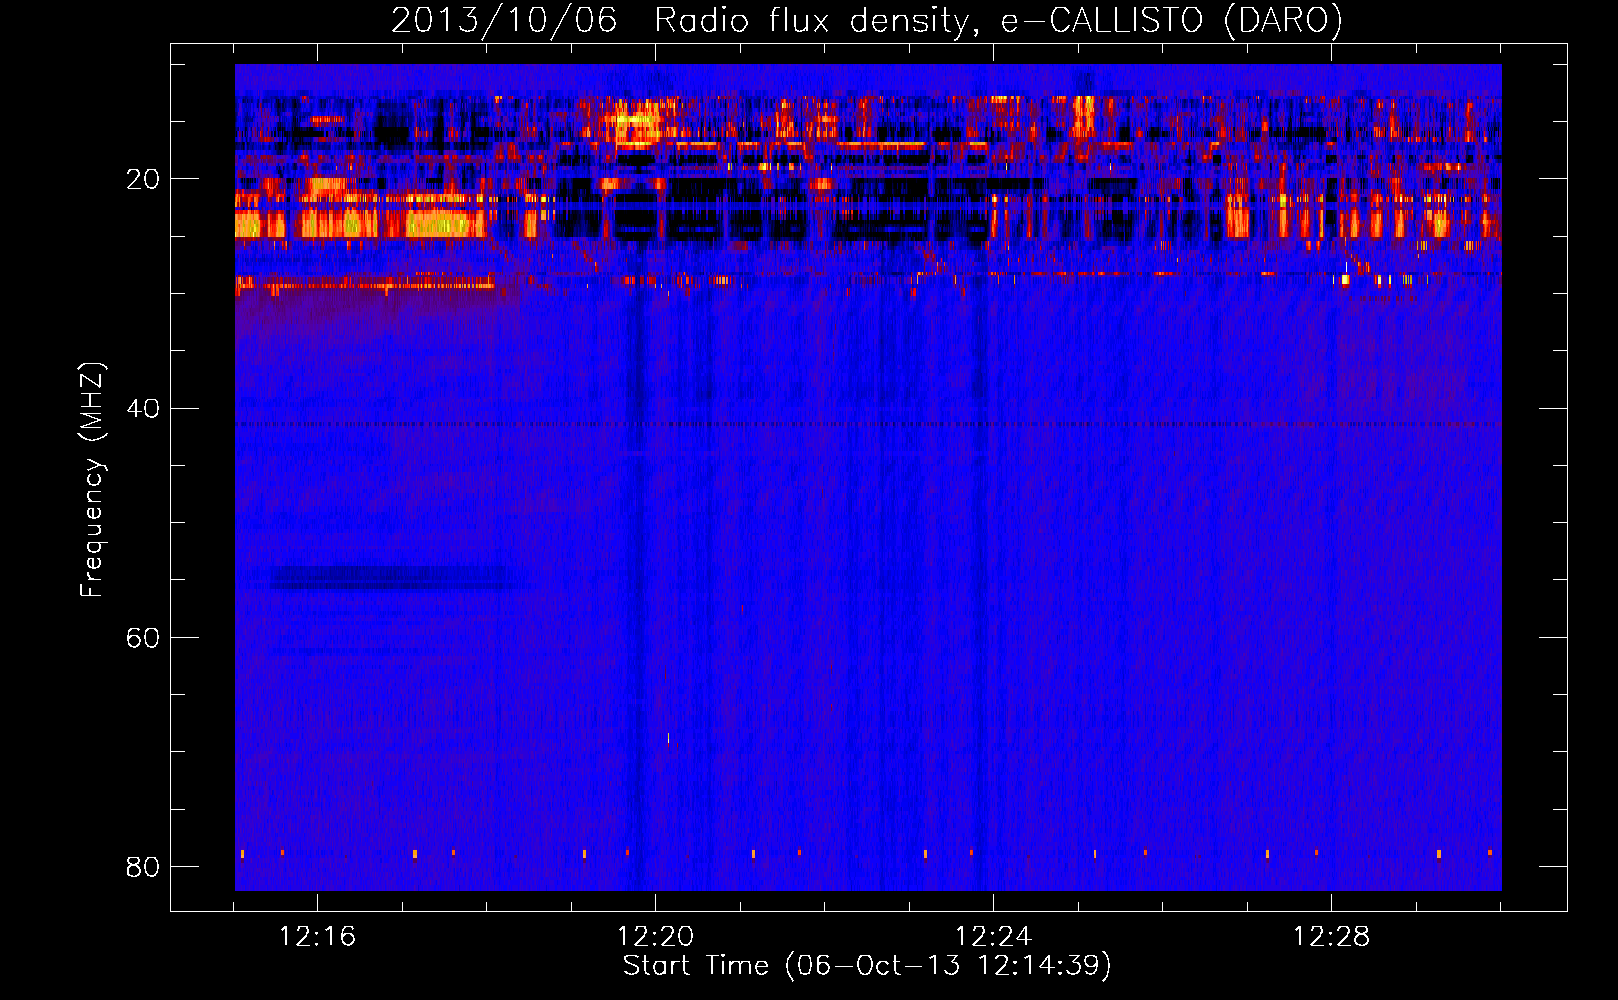Click the 'Start Time (06-Oct-13 12:14:39)' label
Viewport: 1618px width, 1000px height.
(x=867, y=966)
